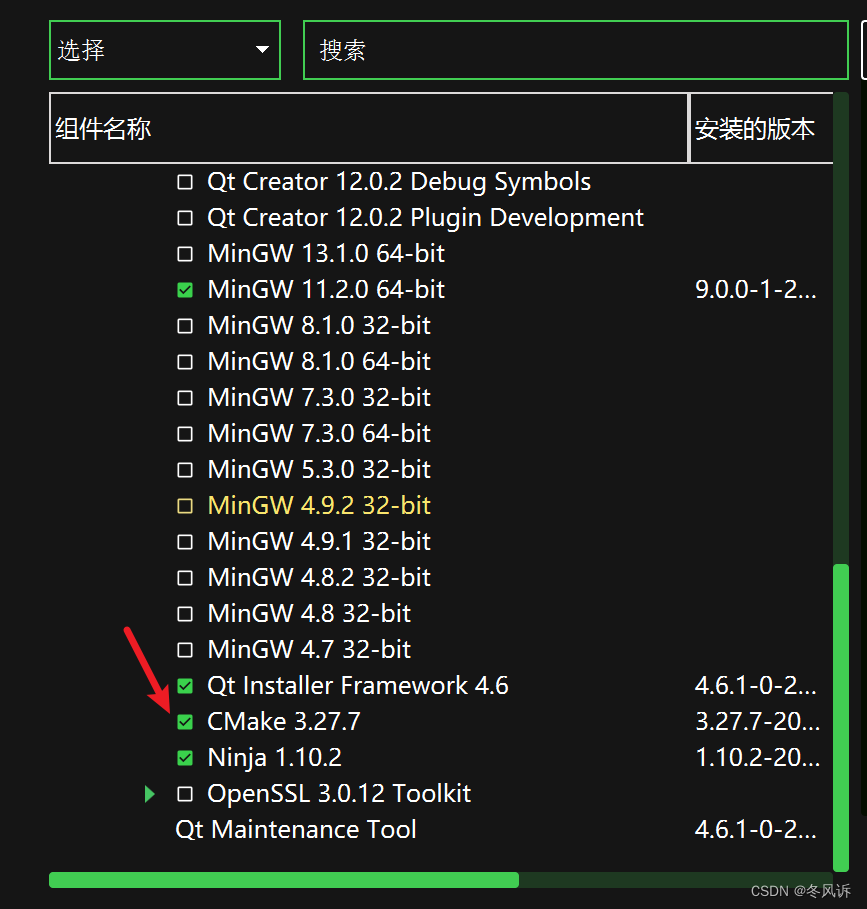
Task: Open the 选择 dropdown arrow
Action: click(x=261, y=50)
